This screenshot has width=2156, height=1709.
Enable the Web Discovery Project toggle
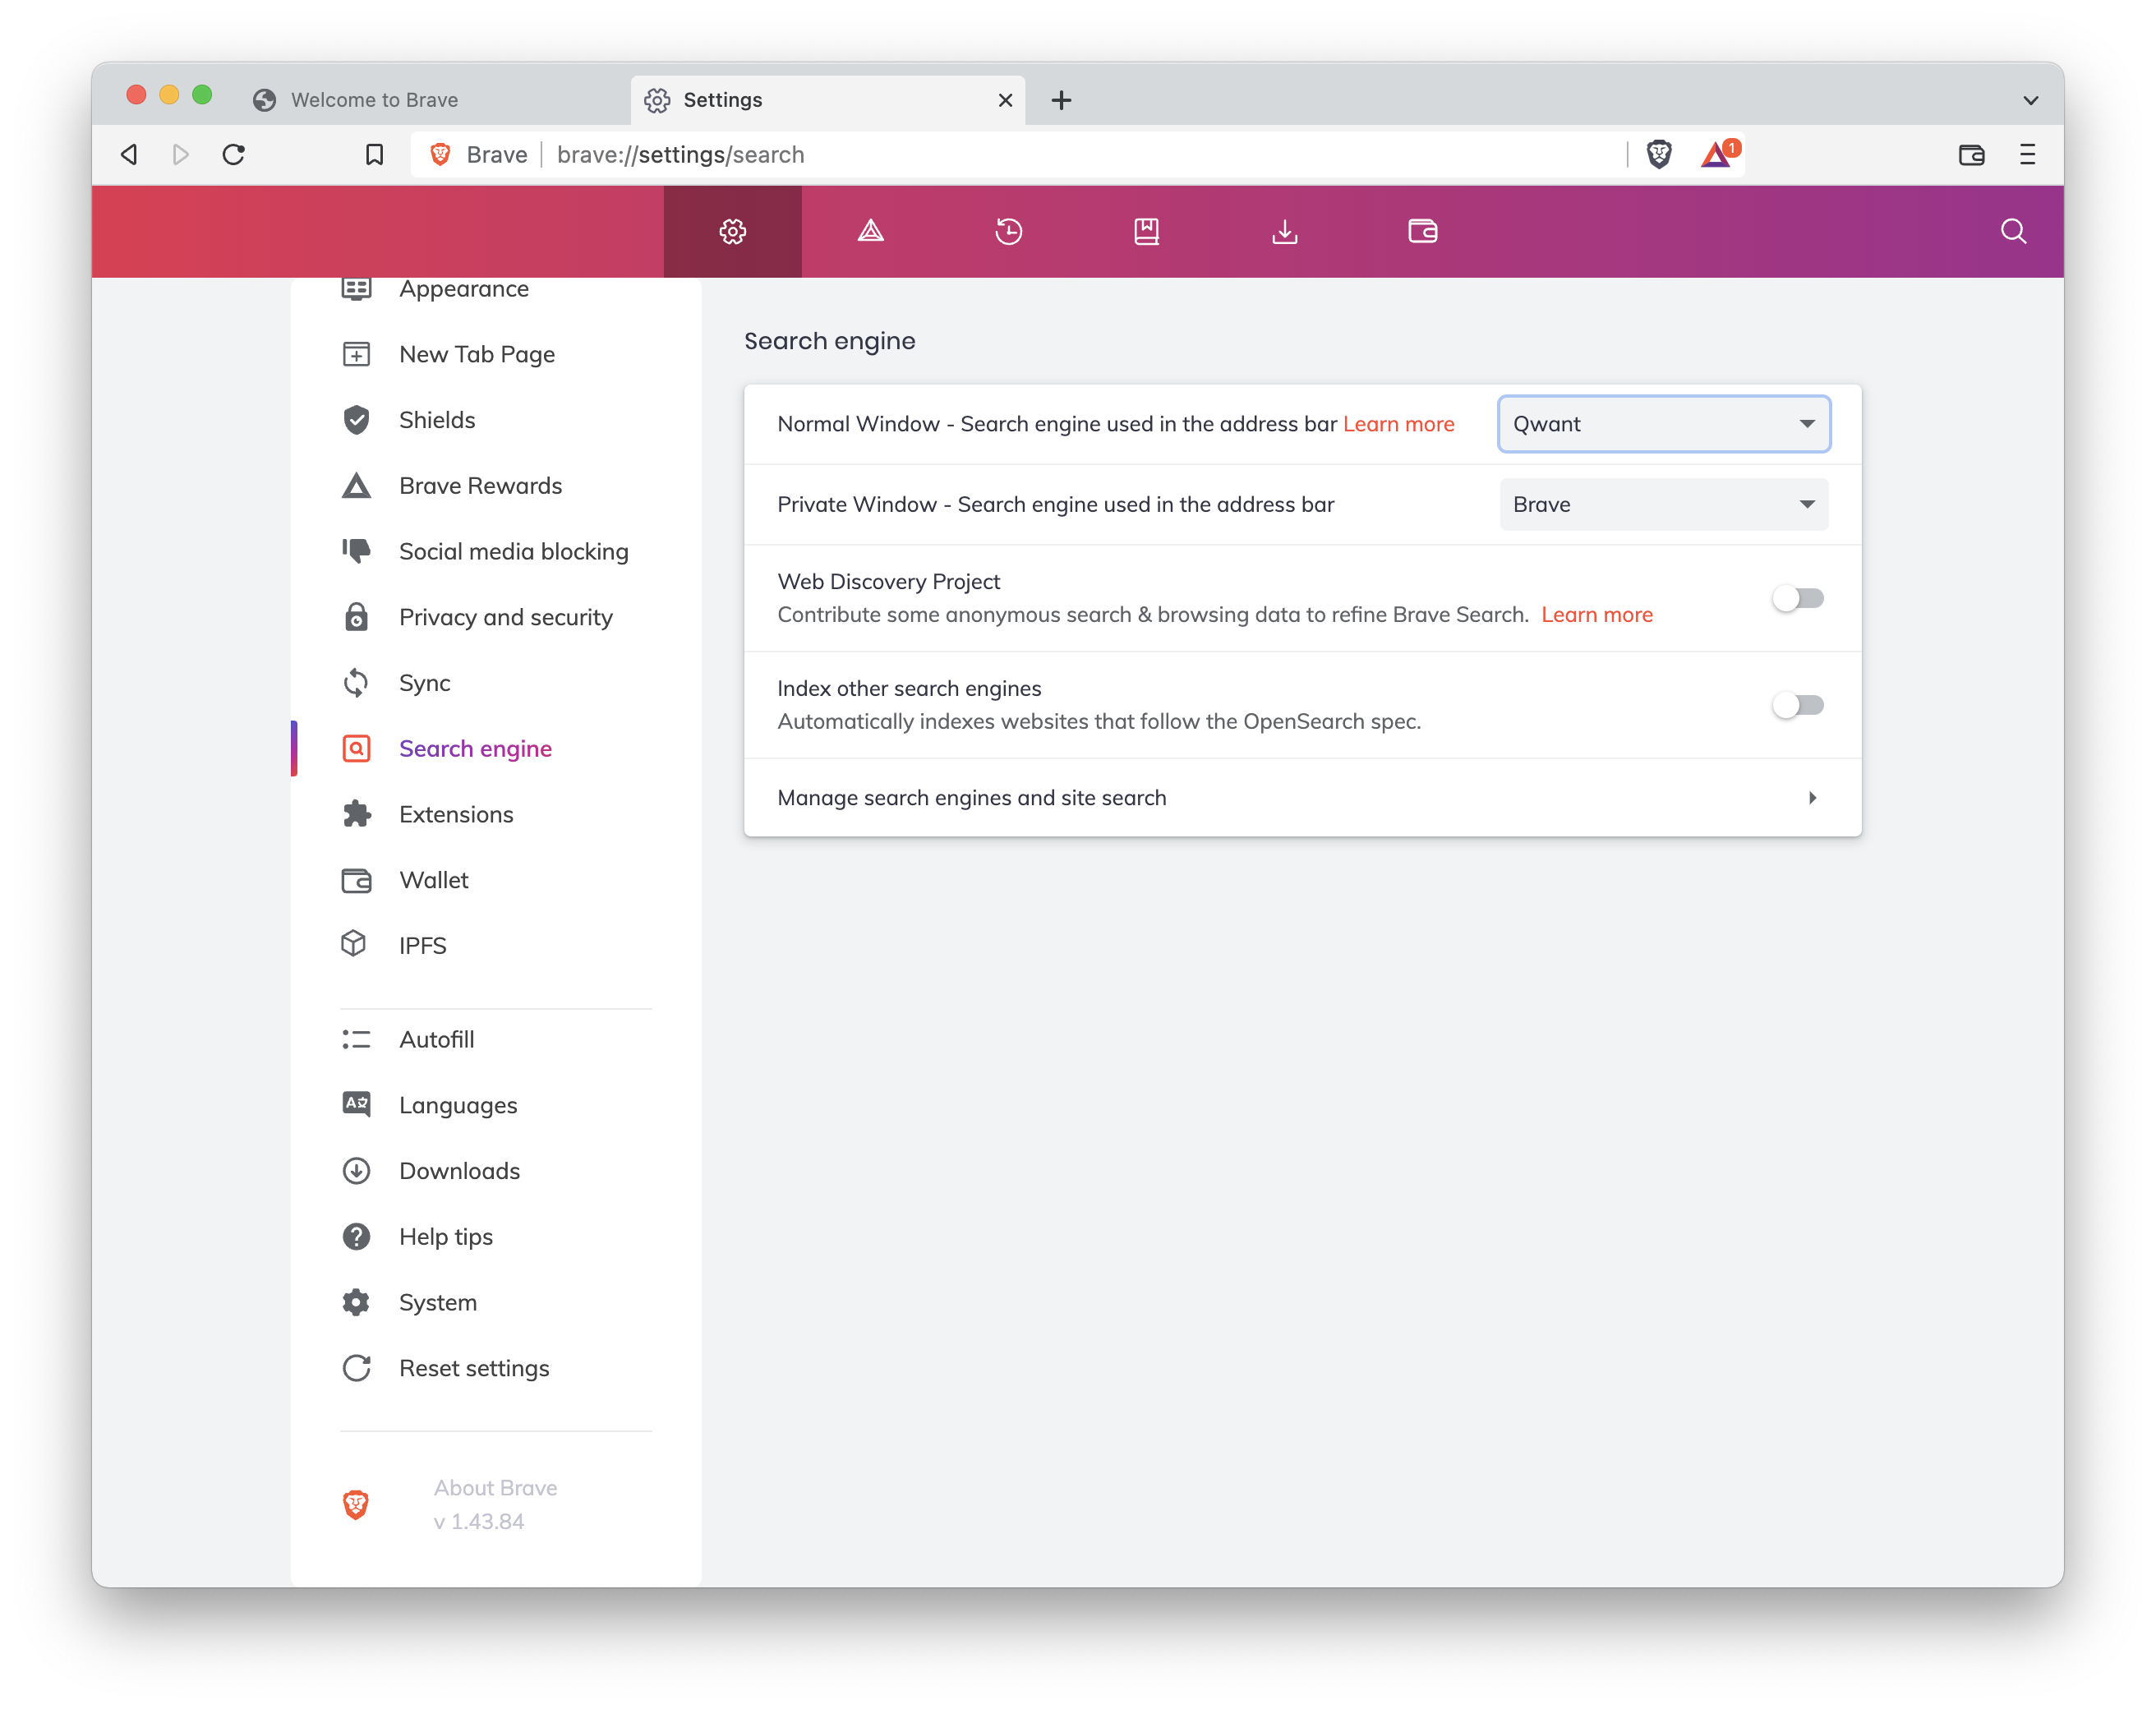coord(1797,598)
